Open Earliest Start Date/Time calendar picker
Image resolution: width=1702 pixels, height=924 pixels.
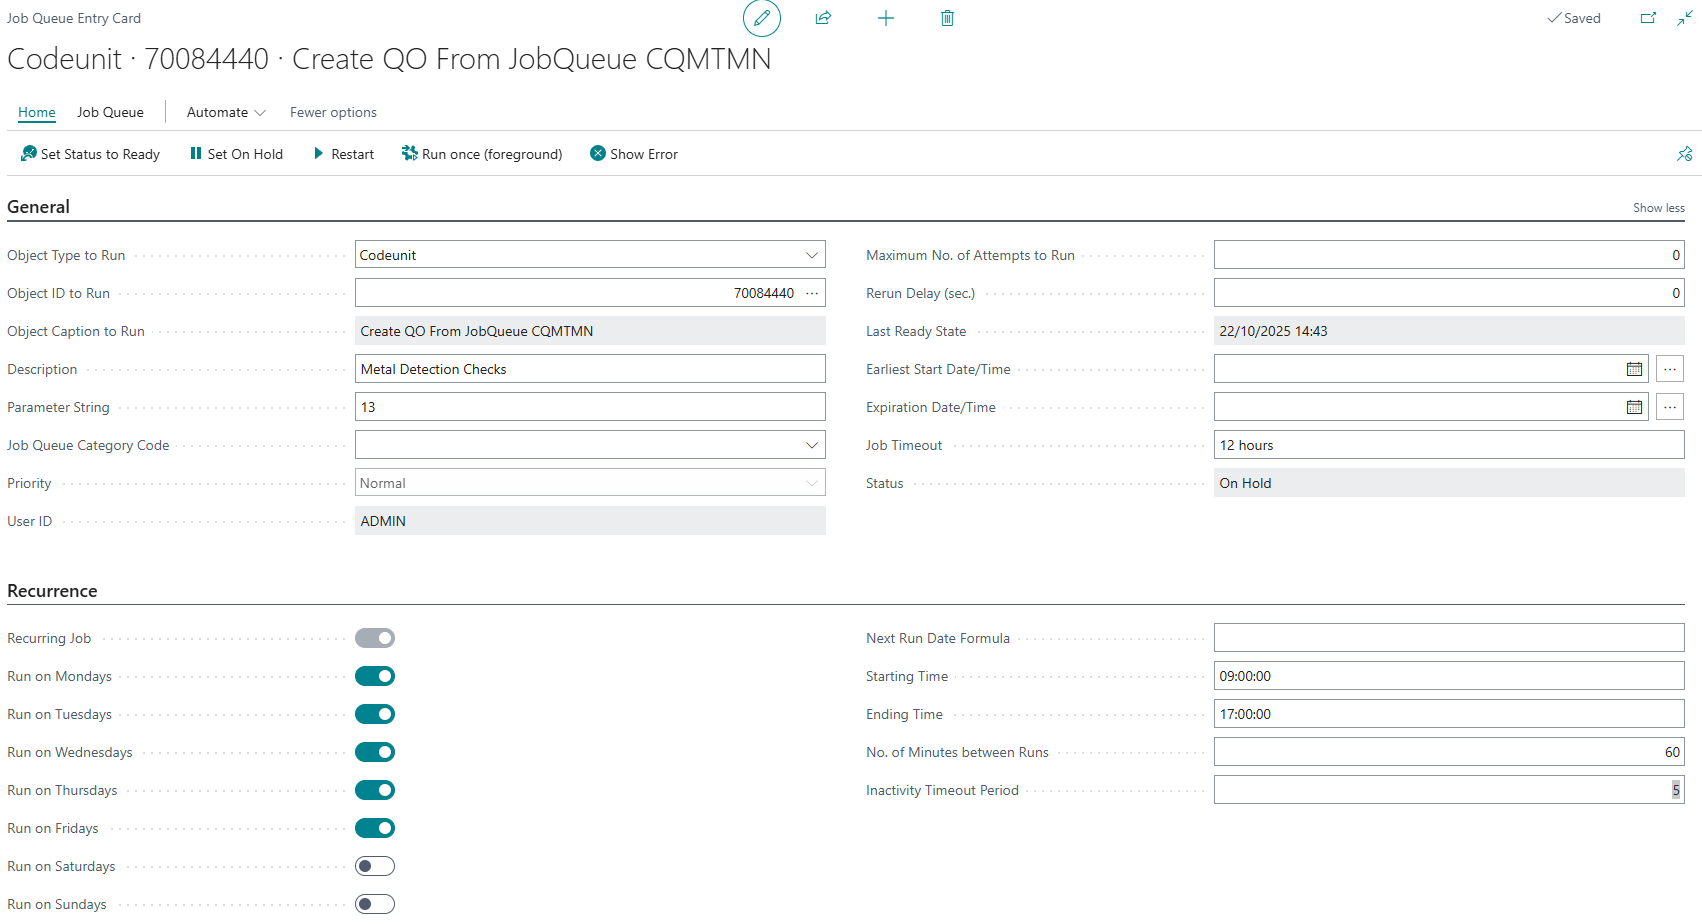[x=1634, y=369]
